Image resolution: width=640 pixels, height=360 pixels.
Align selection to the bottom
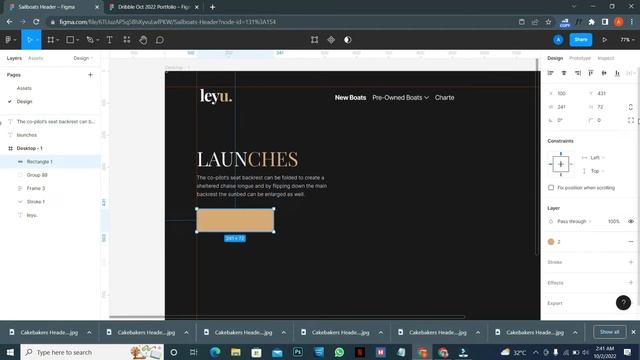point(617,73)
